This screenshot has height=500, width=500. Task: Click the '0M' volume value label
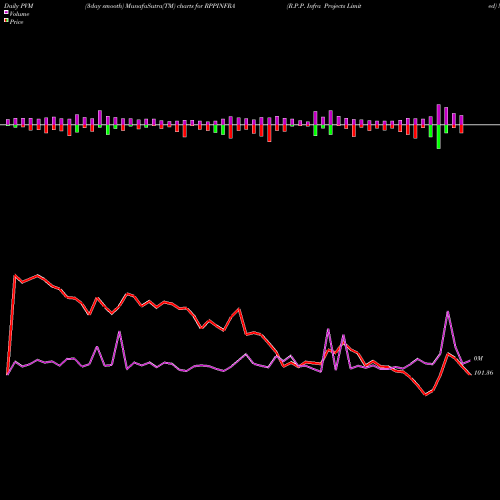click(478, 358)
